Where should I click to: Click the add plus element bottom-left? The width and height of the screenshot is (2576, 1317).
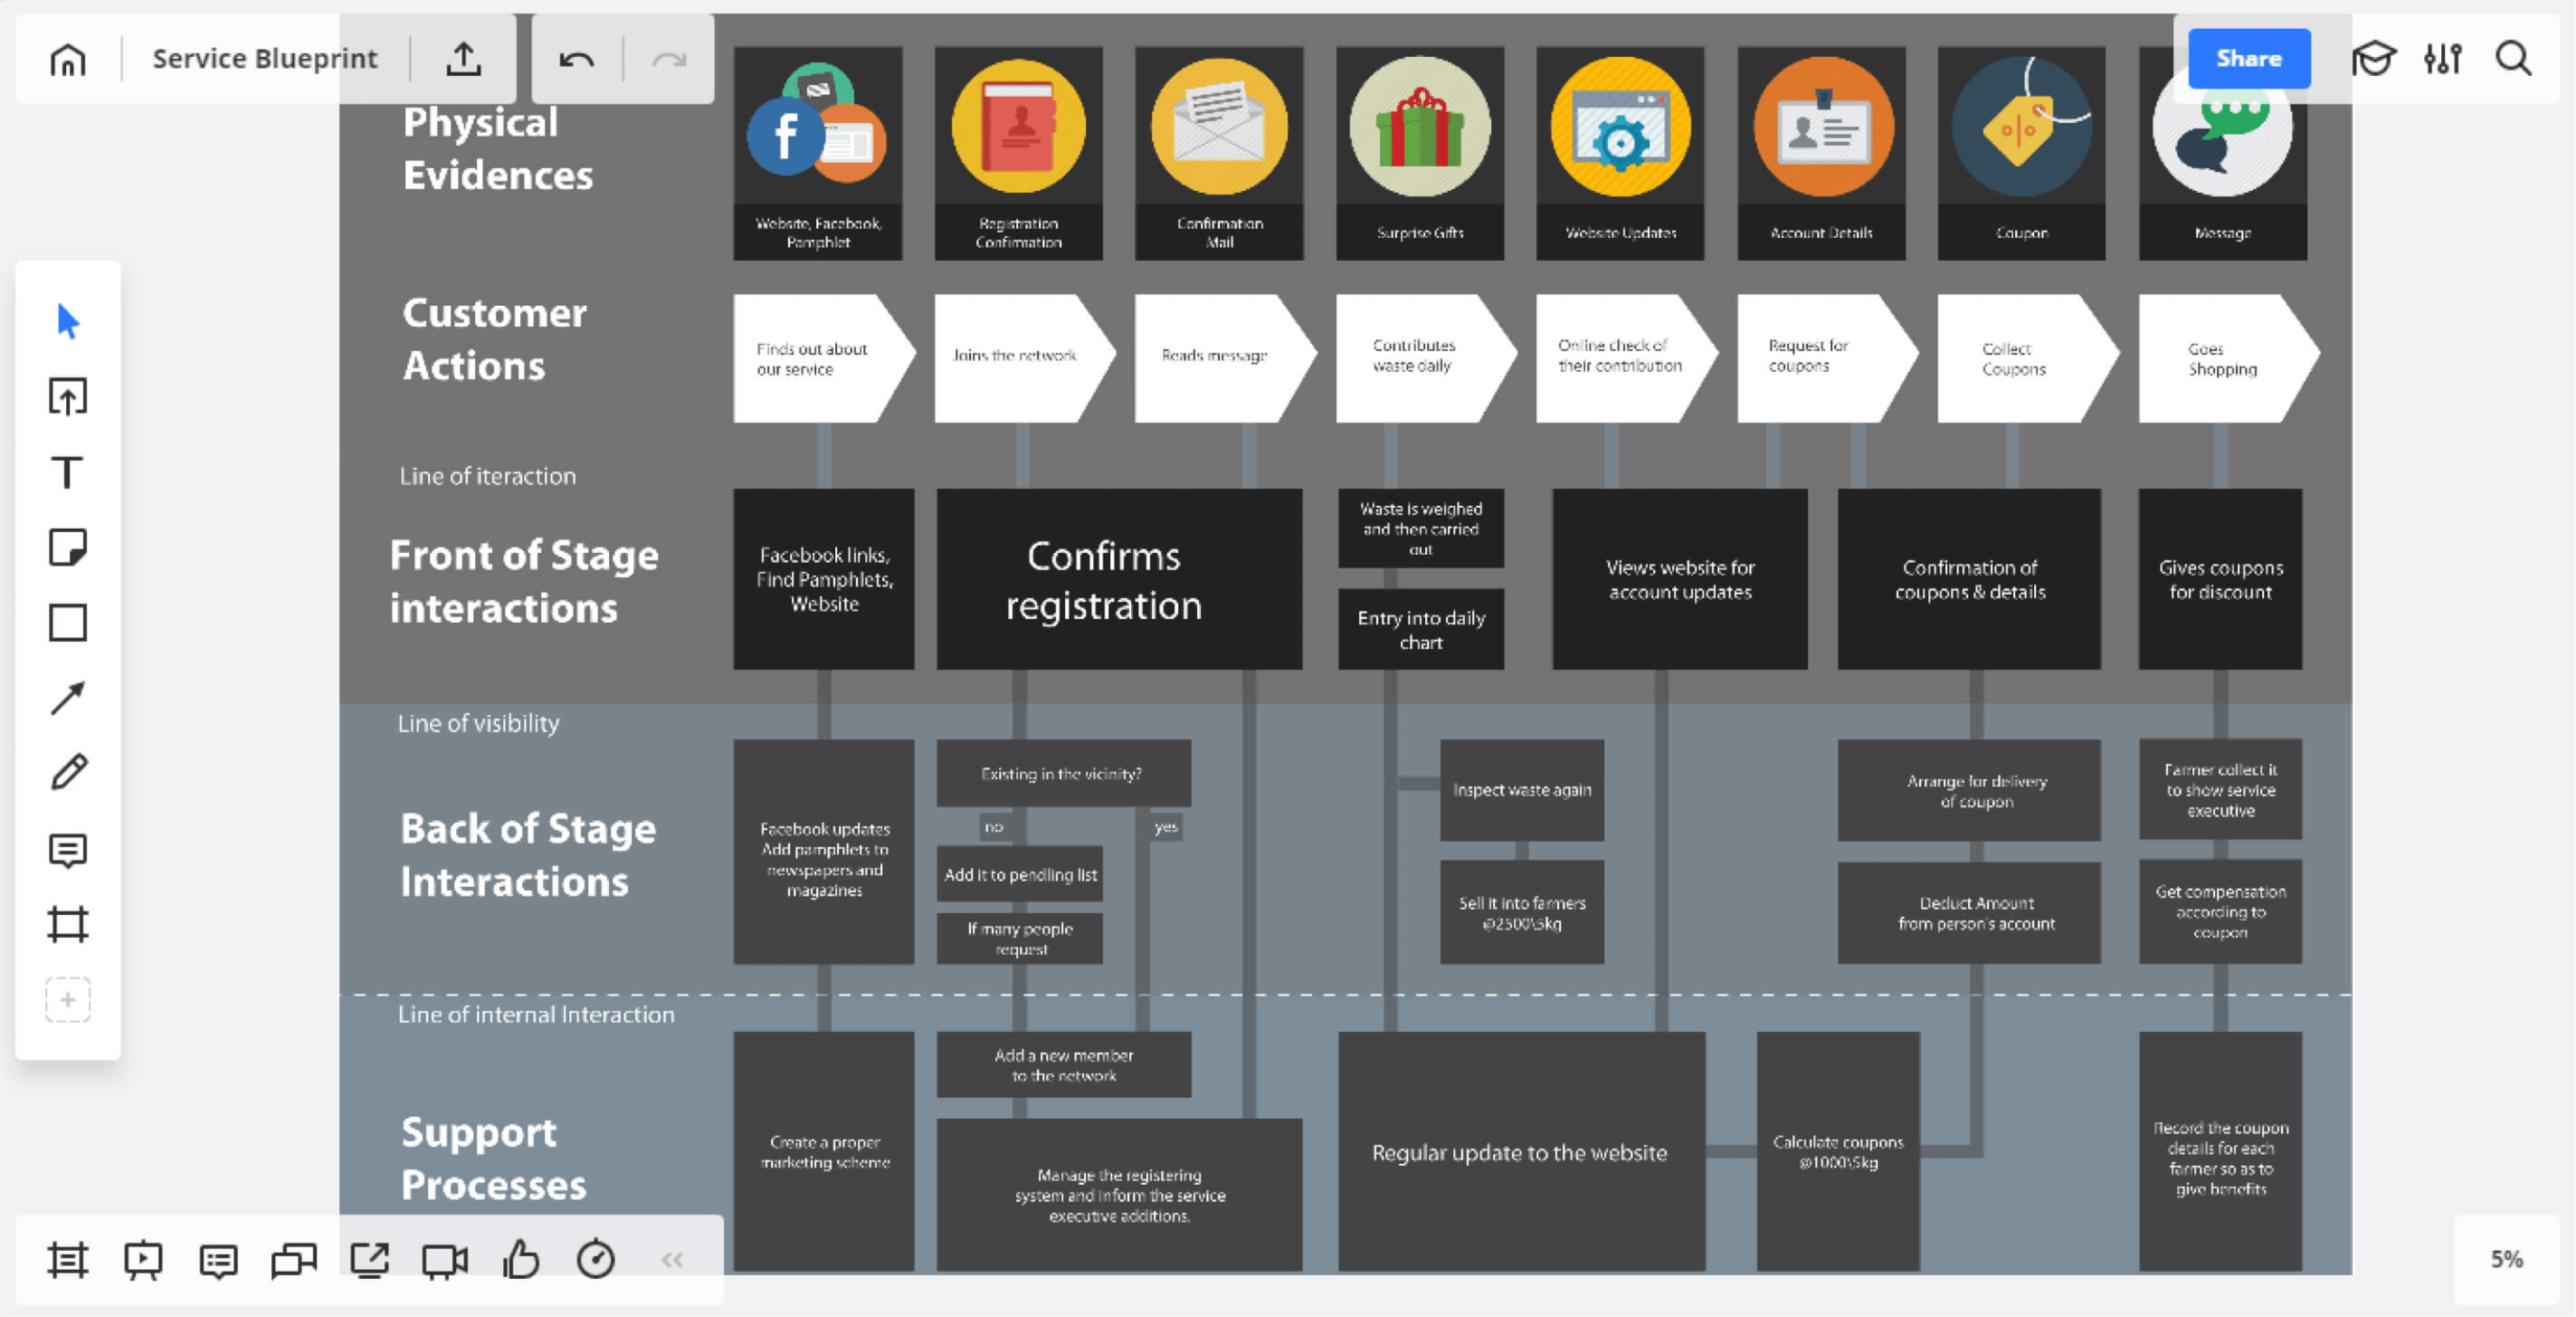[69, 999]
